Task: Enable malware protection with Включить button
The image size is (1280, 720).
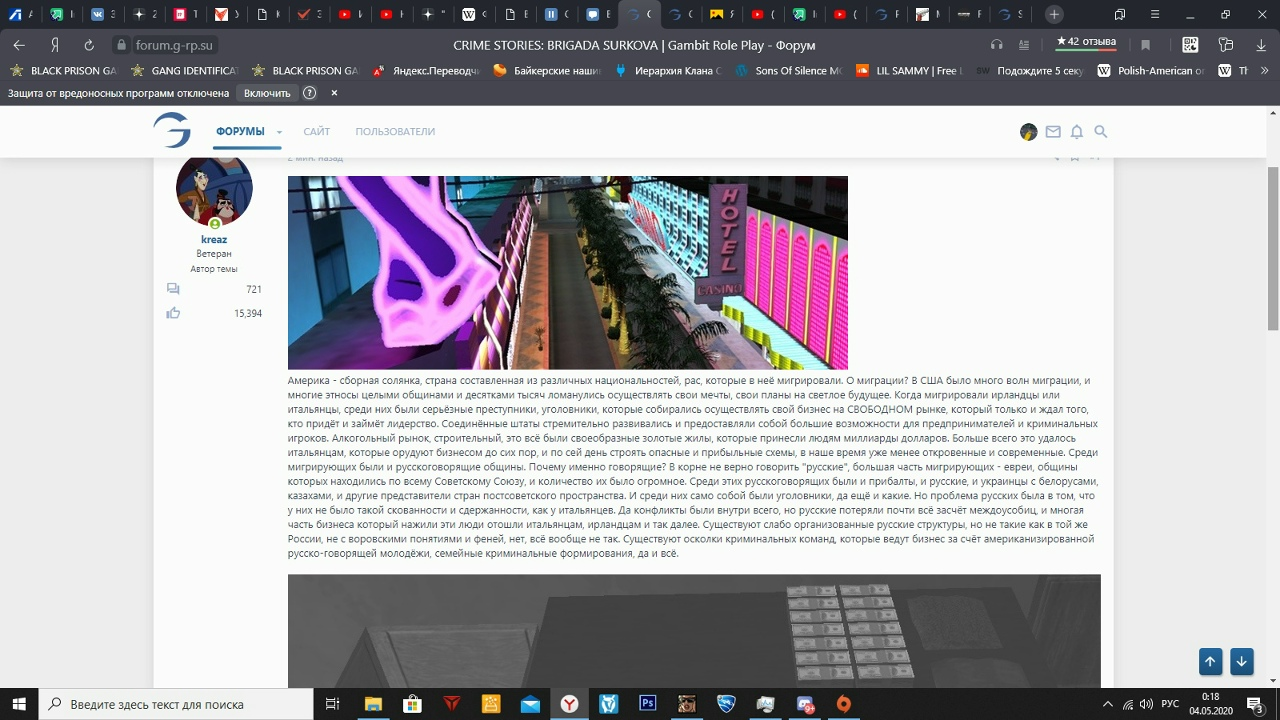Action: [x=267, y=93]
